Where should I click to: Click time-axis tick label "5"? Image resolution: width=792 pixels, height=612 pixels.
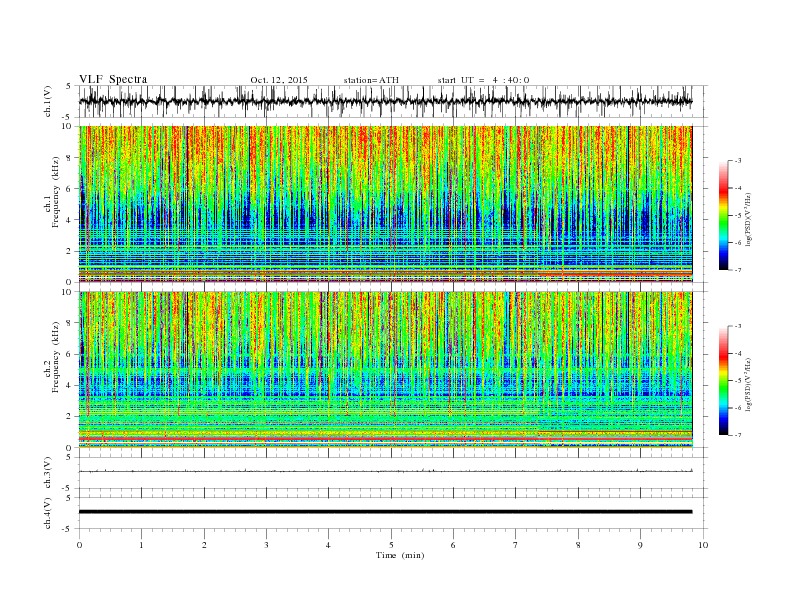click(x=391, y=545)
